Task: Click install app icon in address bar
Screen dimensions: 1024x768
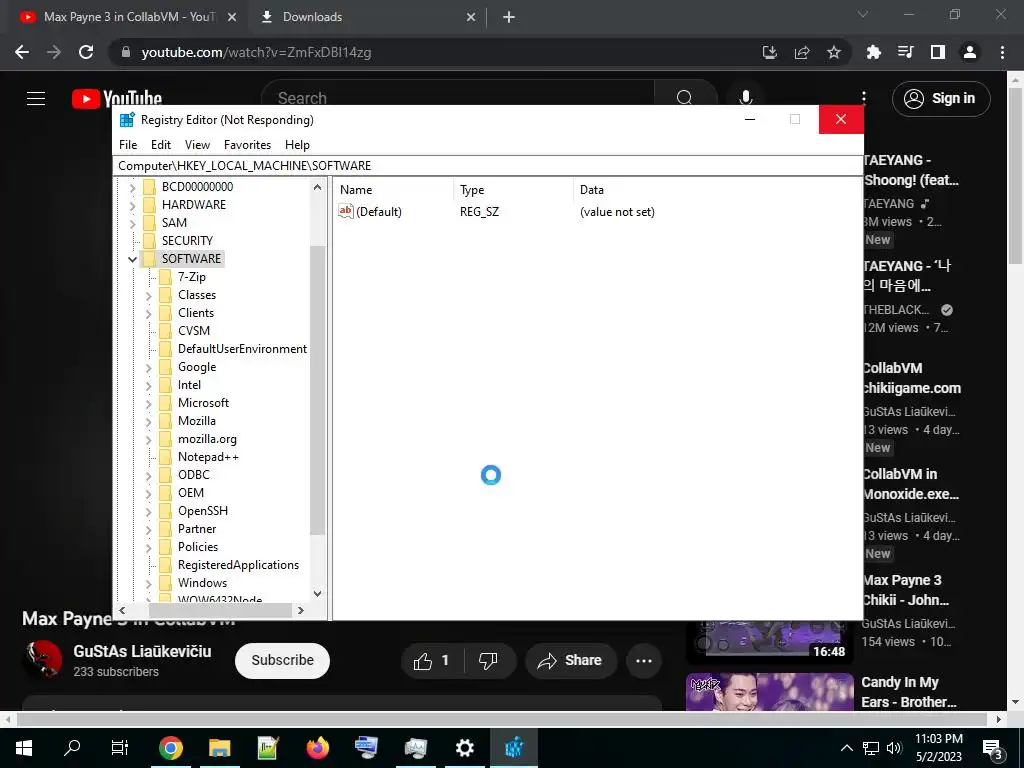Action: pos(770,52)
